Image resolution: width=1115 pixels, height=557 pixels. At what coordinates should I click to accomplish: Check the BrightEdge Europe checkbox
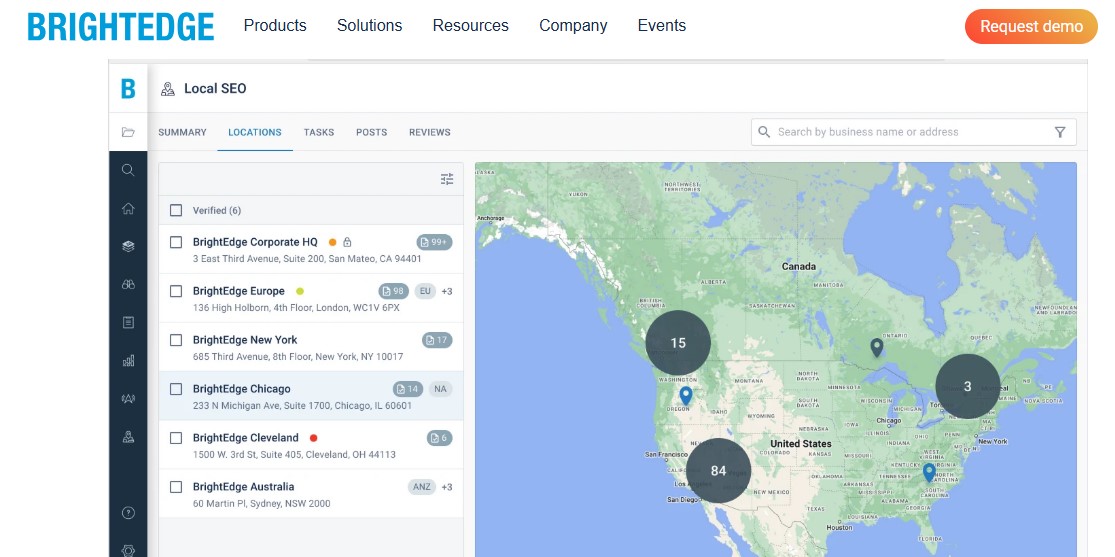pos(176,291)
